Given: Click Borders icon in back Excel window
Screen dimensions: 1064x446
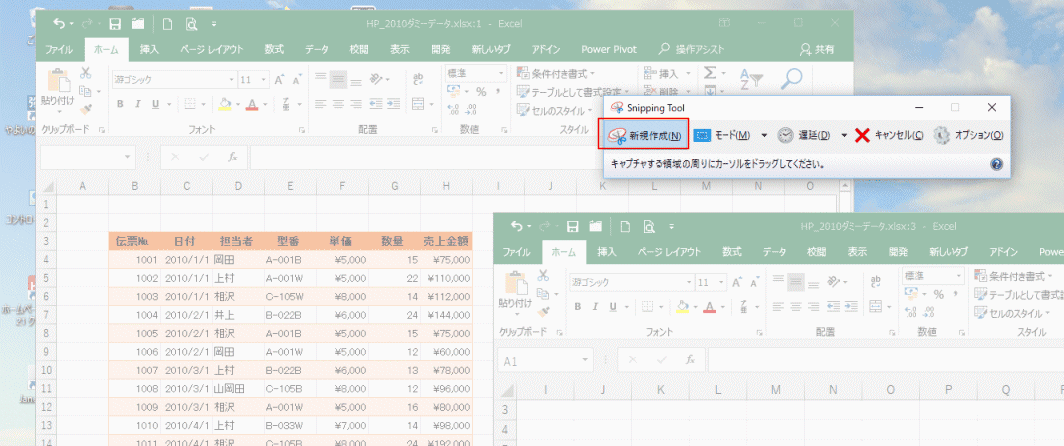Looking at the screenshot, I should 188,105.
